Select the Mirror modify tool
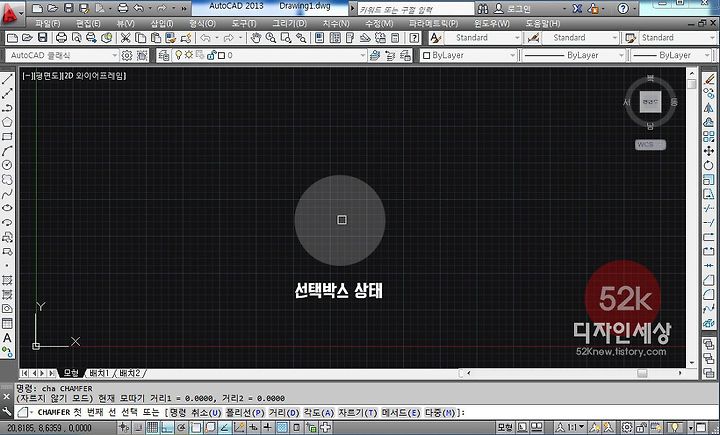The width and height of the screenshot is (720, 435). [x=709, y=108]
